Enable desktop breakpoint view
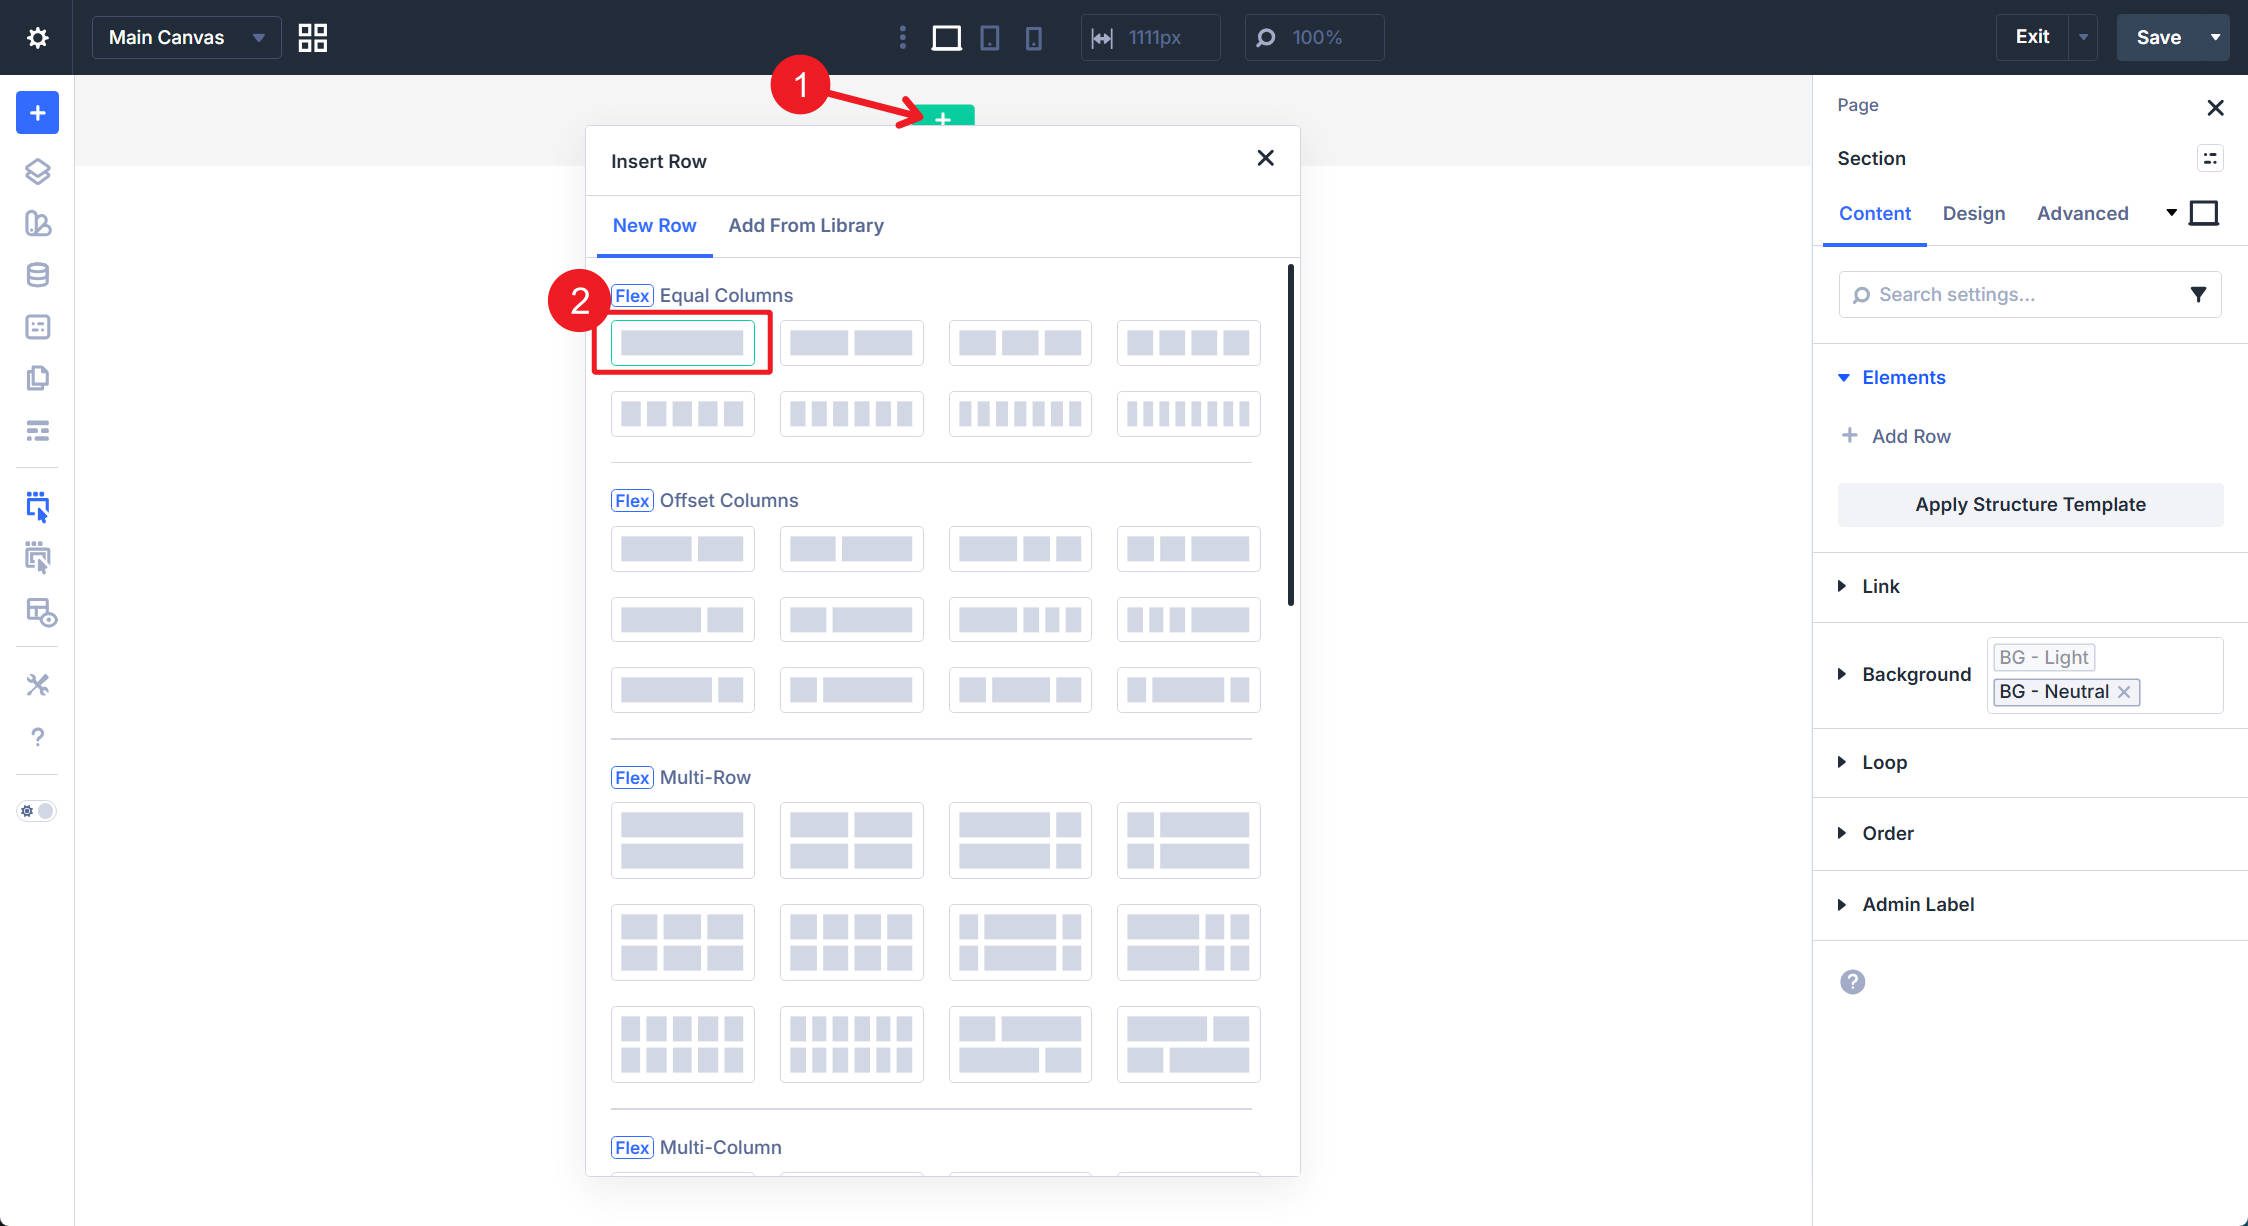 tap(946, 37)
